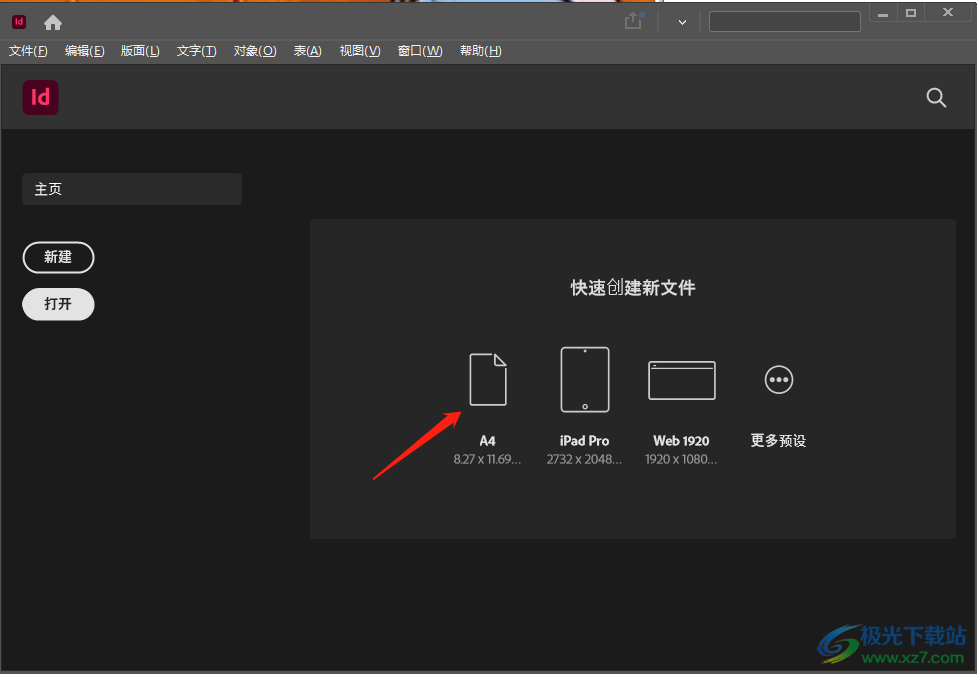Click the 打开 button

tap(59, 304)
